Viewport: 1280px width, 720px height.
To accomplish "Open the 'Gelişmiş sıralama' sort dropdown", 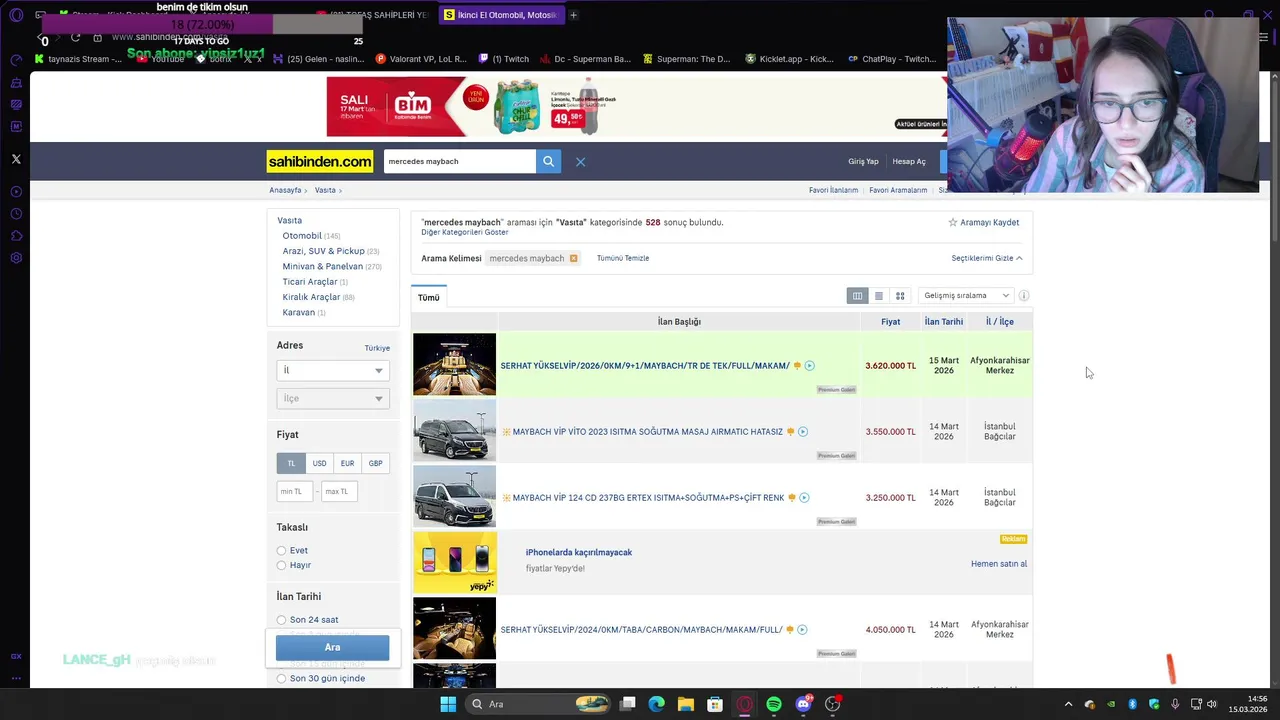I will [x=966, y=296].
